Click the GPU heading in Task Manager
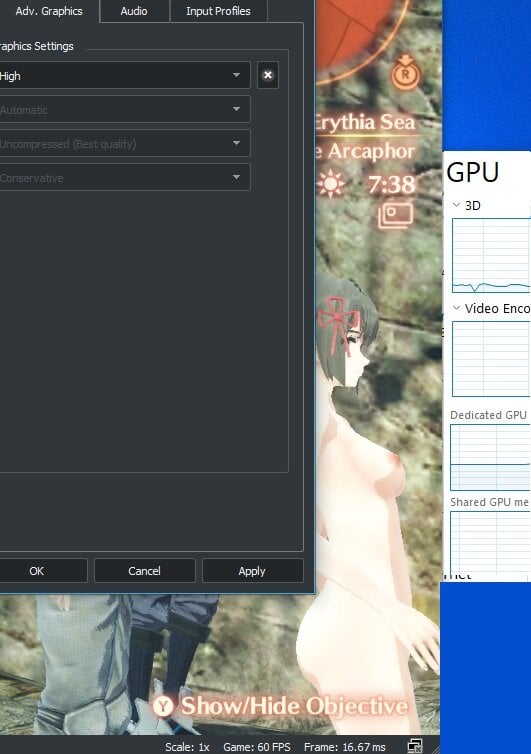Viewport: 531px width, 754px height. click(x=472, y=173)
